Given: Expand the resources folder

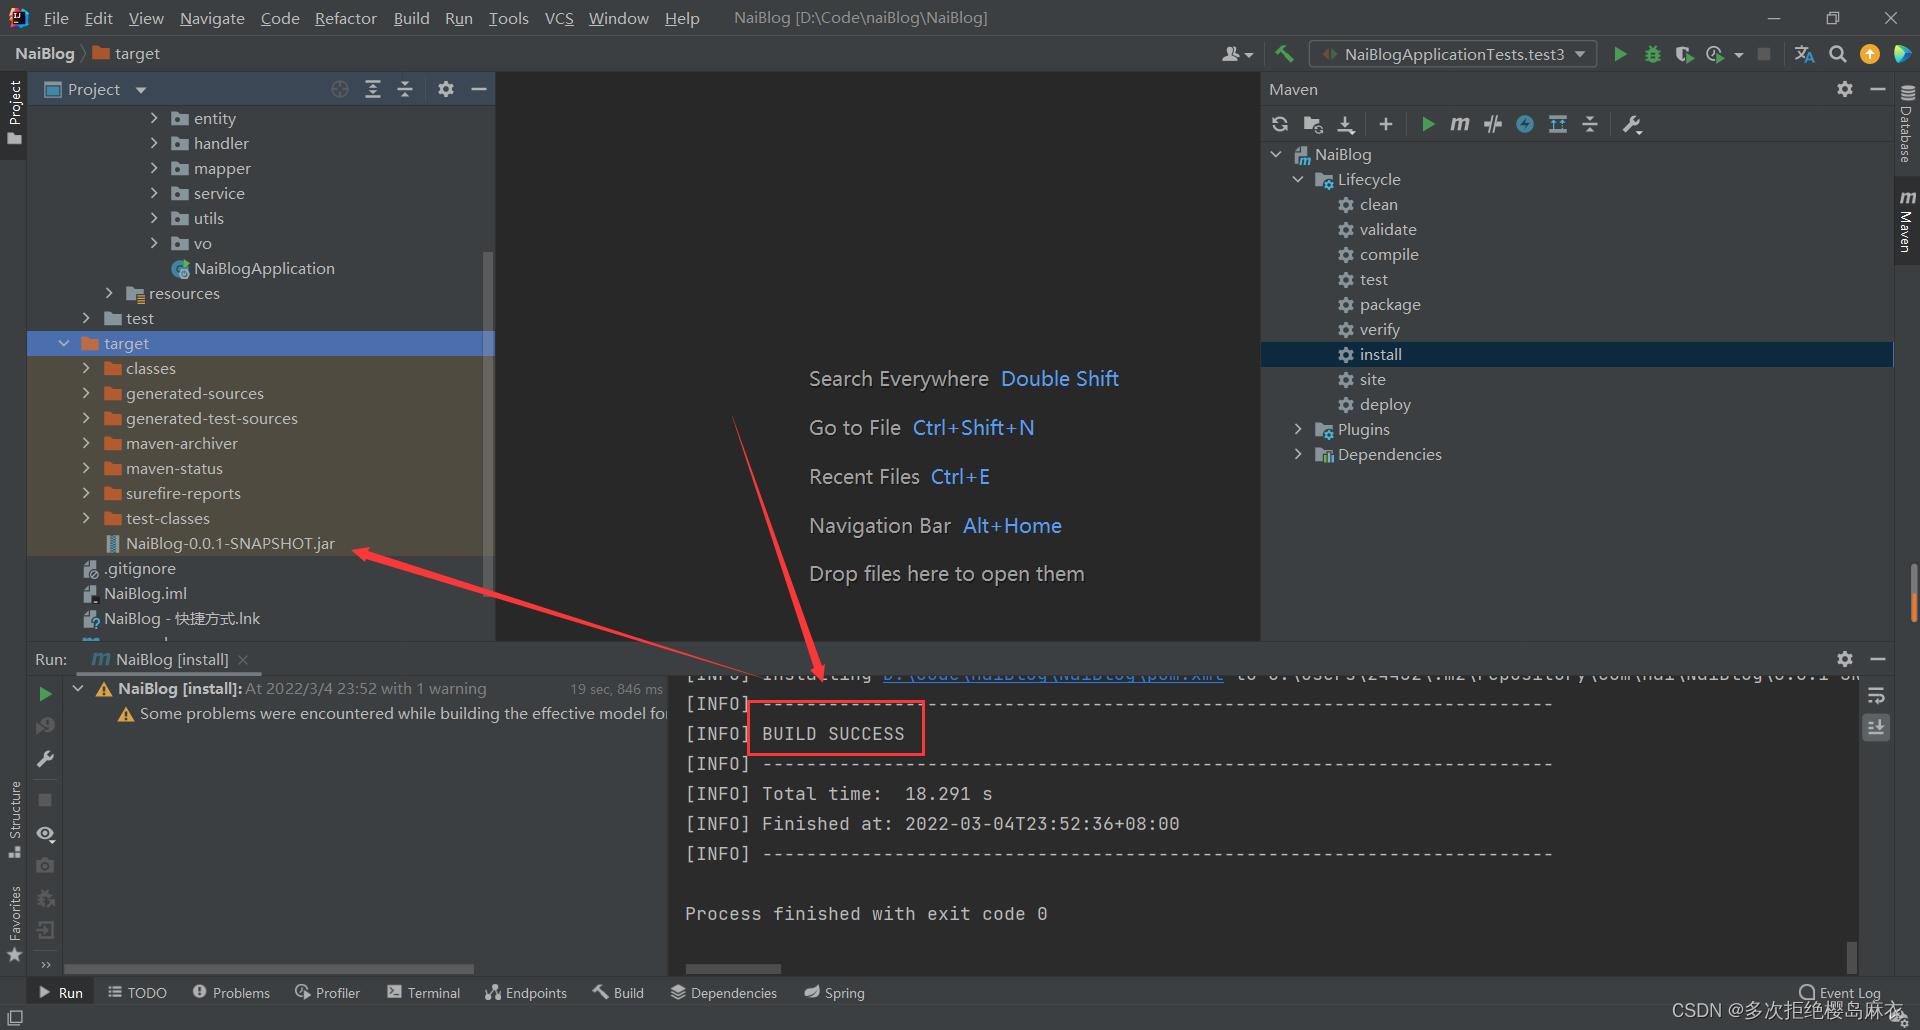Looking at the screenshot, I should (x=109, y=293).
